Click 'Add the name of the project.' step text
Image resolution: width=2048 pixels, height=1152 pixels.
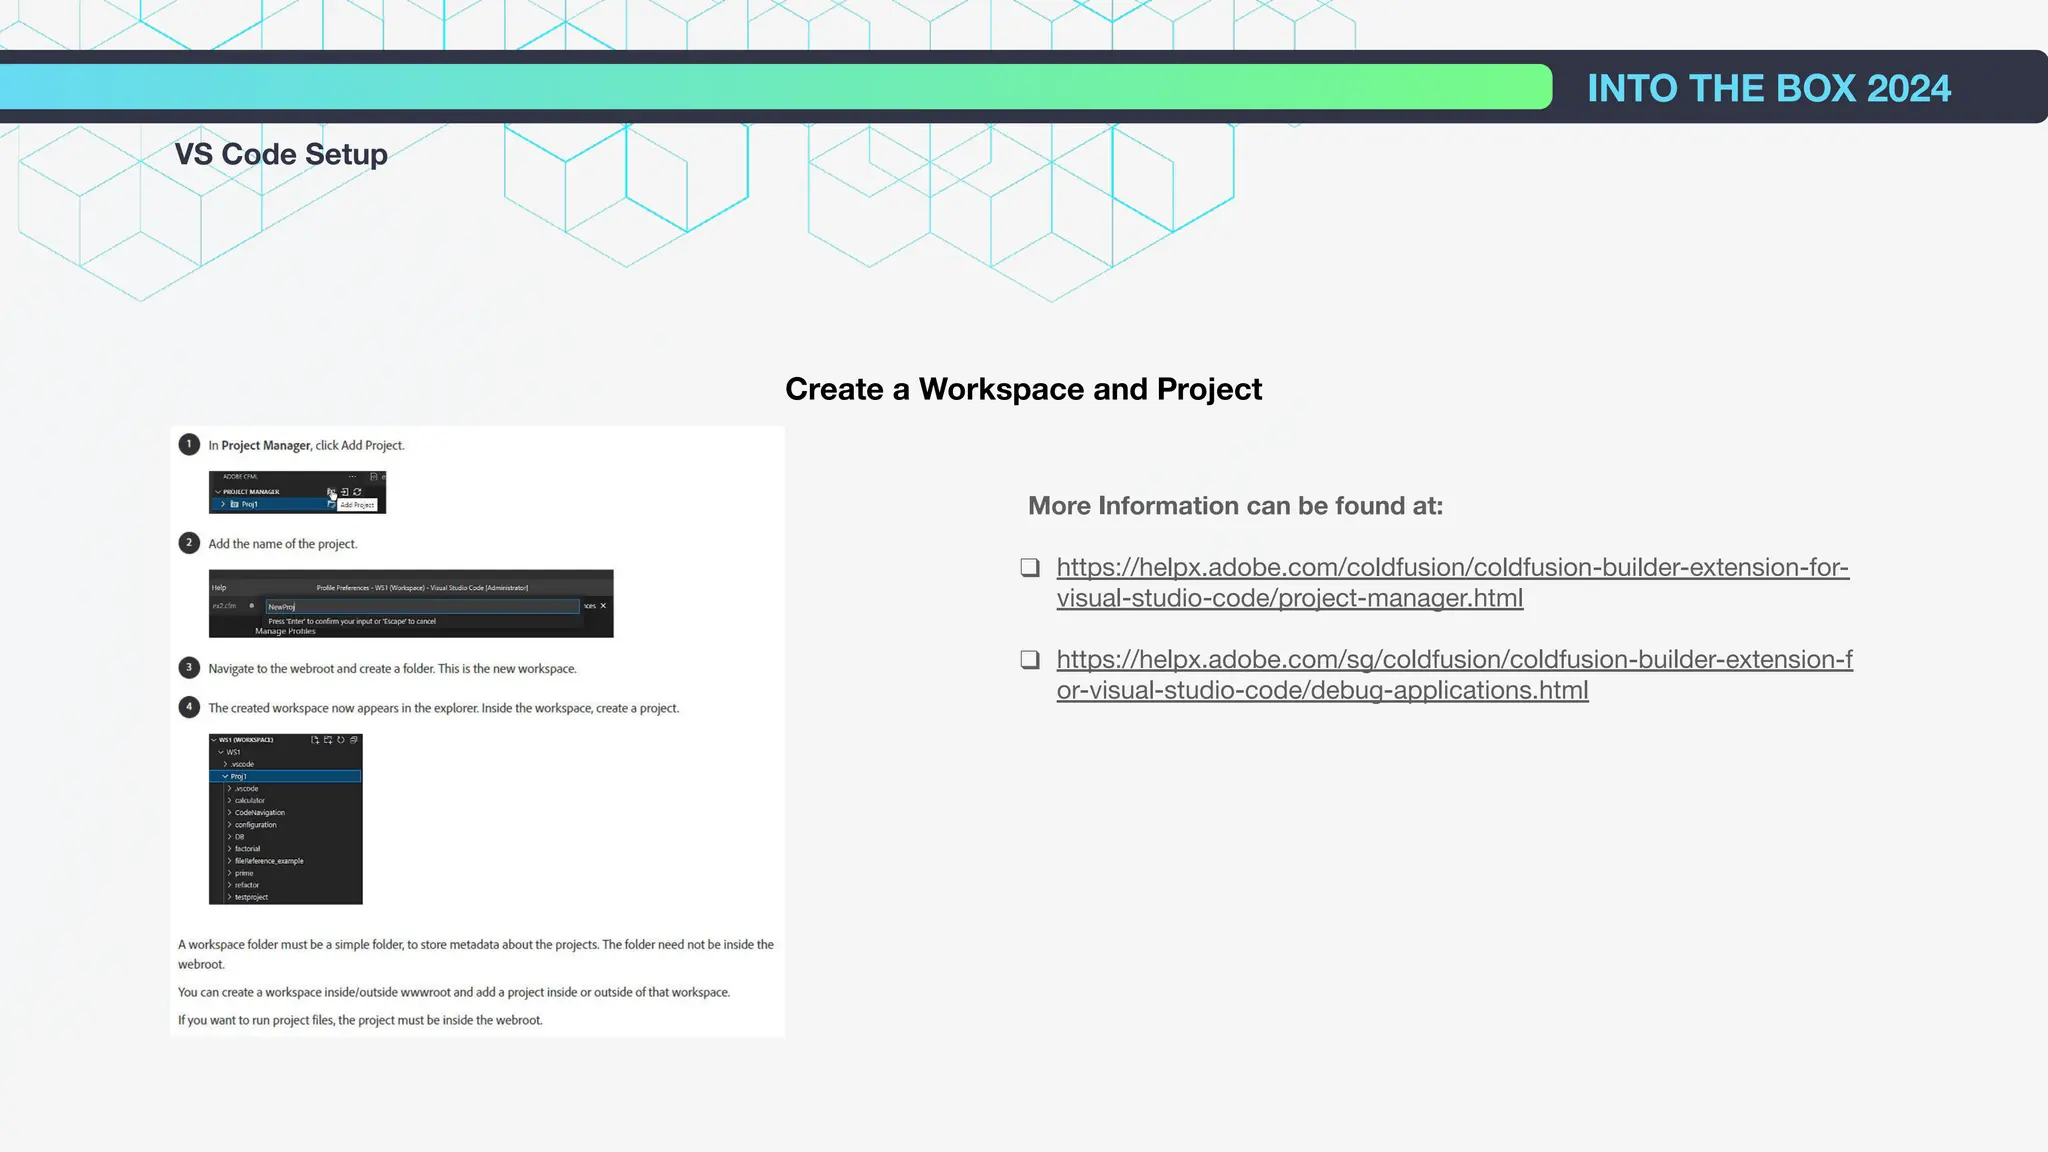(x=283, y=544)
